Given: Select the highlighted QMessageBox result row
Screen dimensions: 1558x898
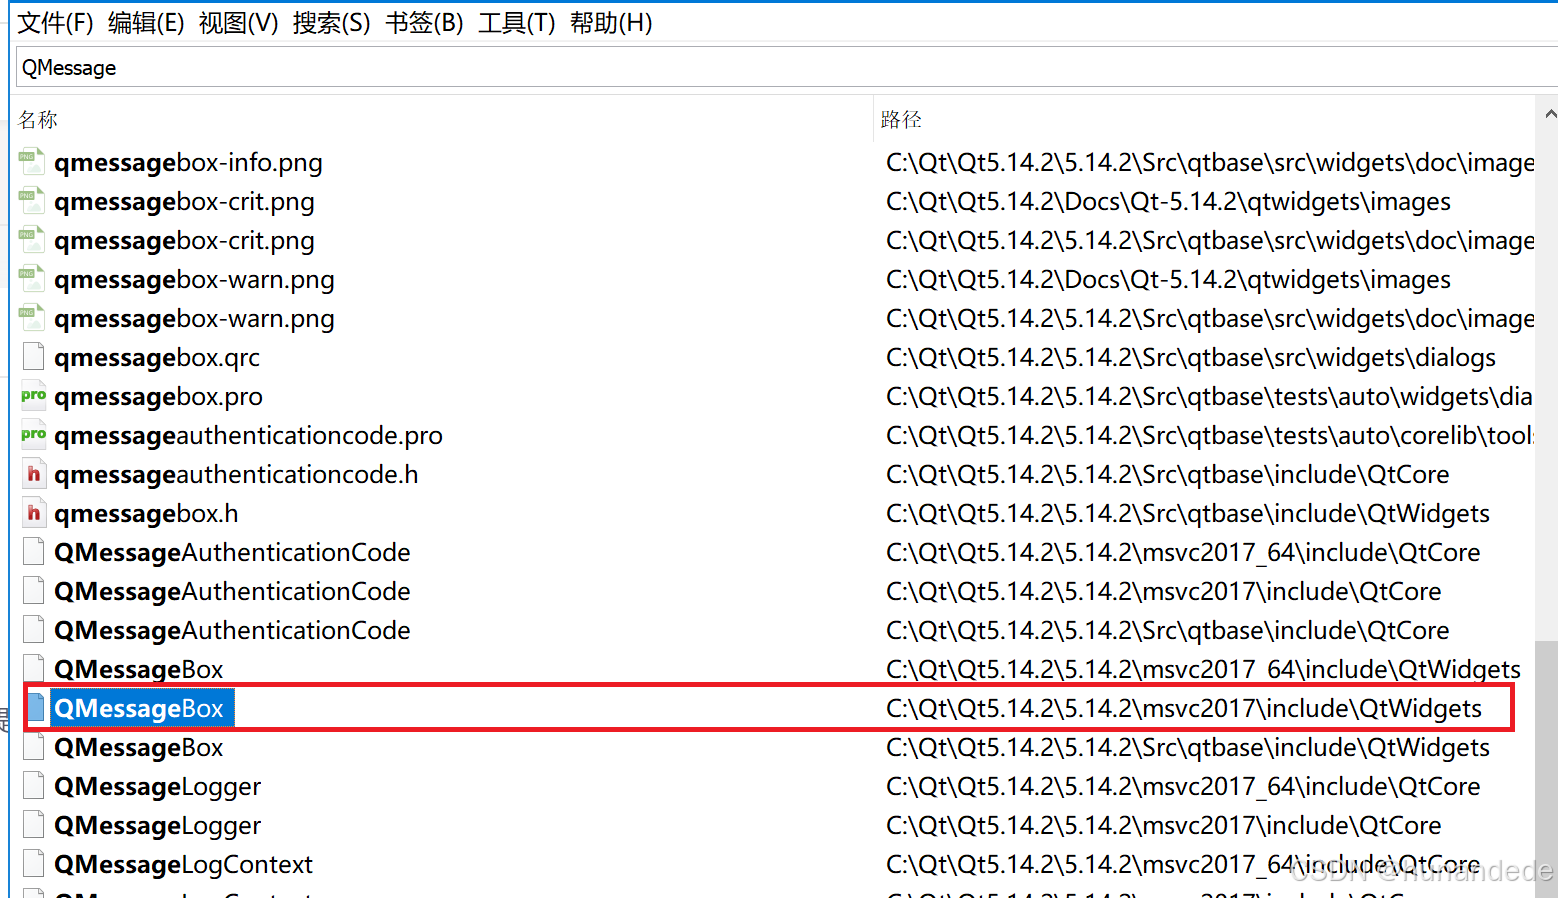Looking at the screenshot, I should 141,708.
